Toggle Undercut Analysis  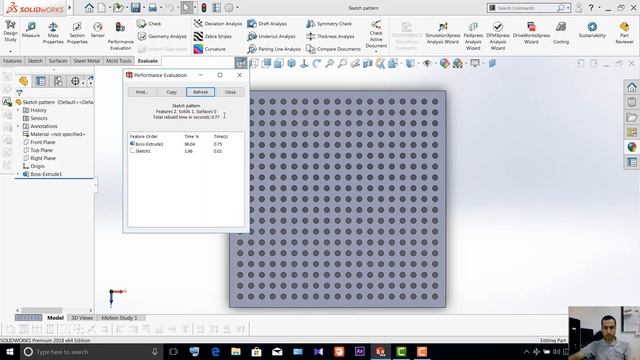(271, 36)
